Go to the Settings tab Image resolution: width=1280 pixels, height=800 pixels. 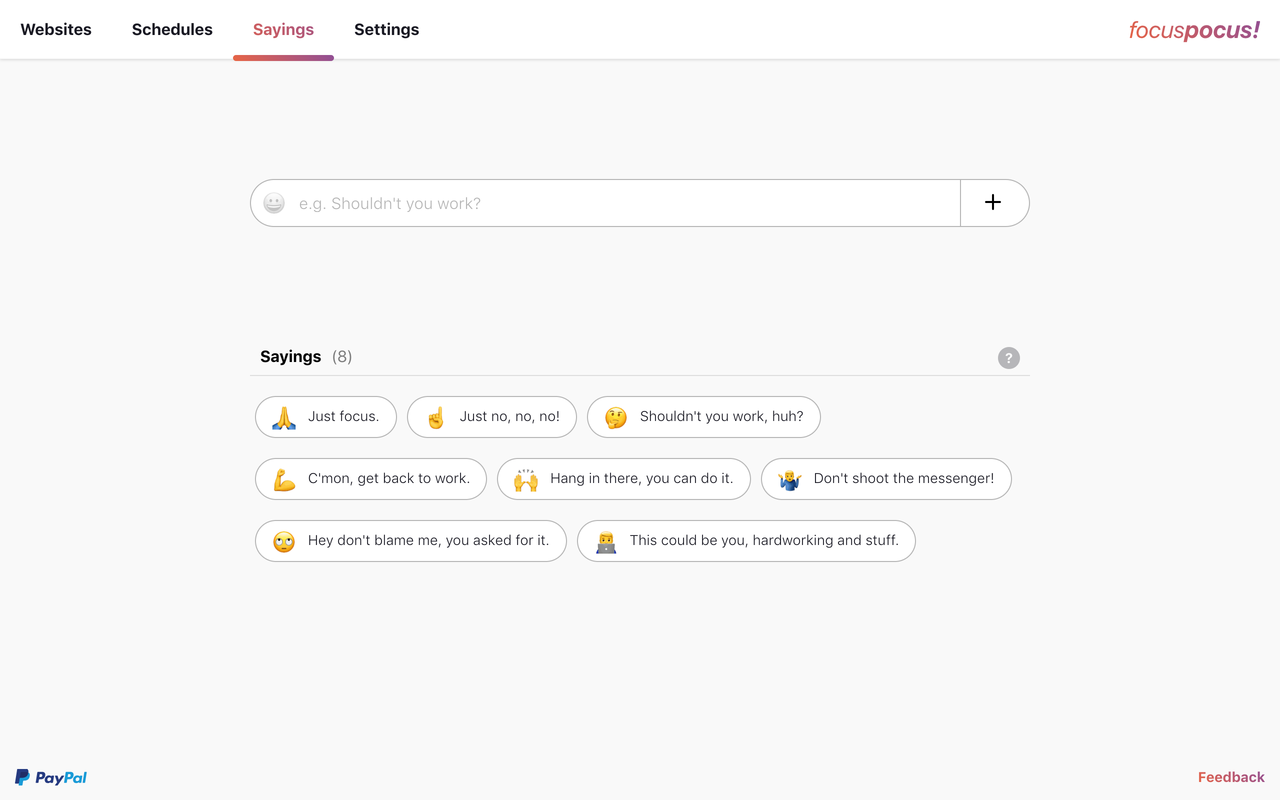coord(386,30)
